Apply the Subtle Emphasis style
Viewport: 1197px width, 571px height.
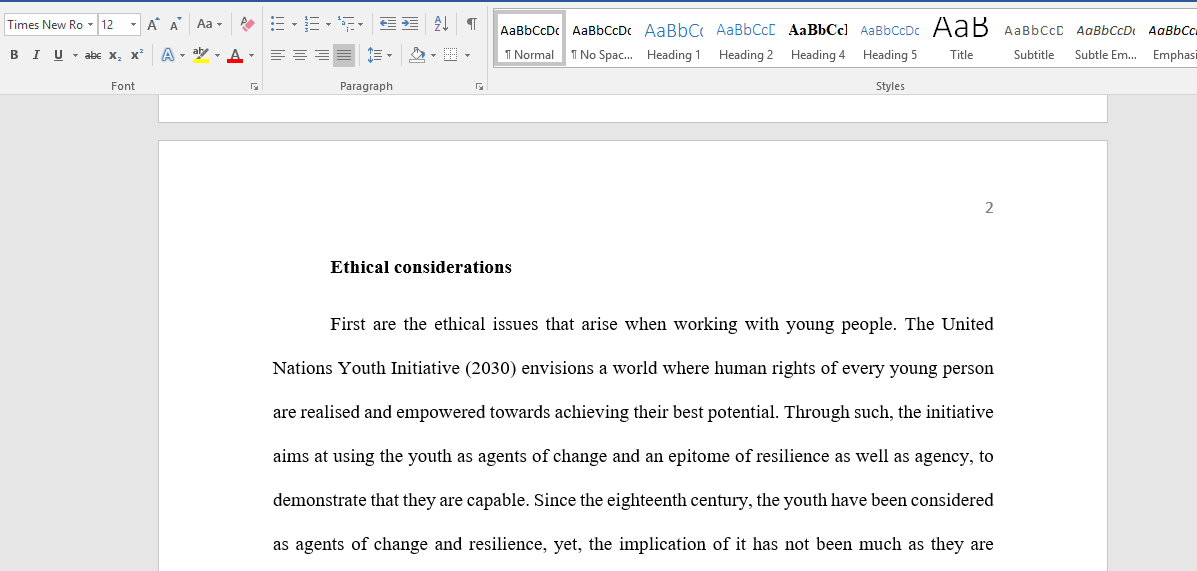pos(1105,38)
